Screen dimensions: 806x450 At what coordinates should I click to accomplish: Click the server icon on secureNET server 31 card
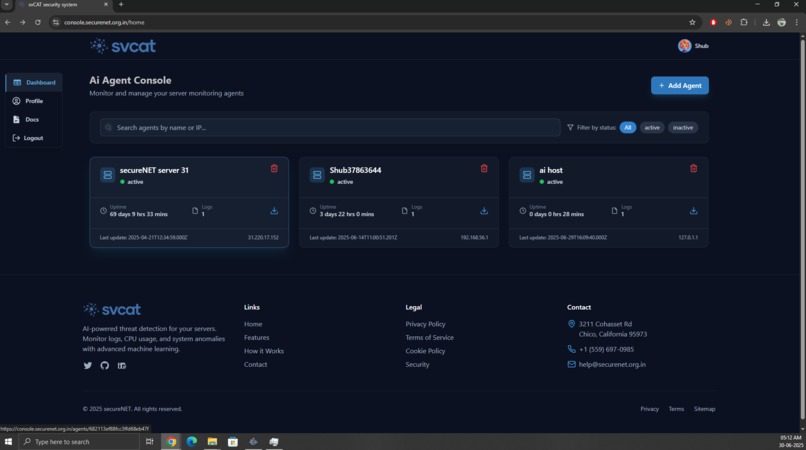click(x=107, y=175)
